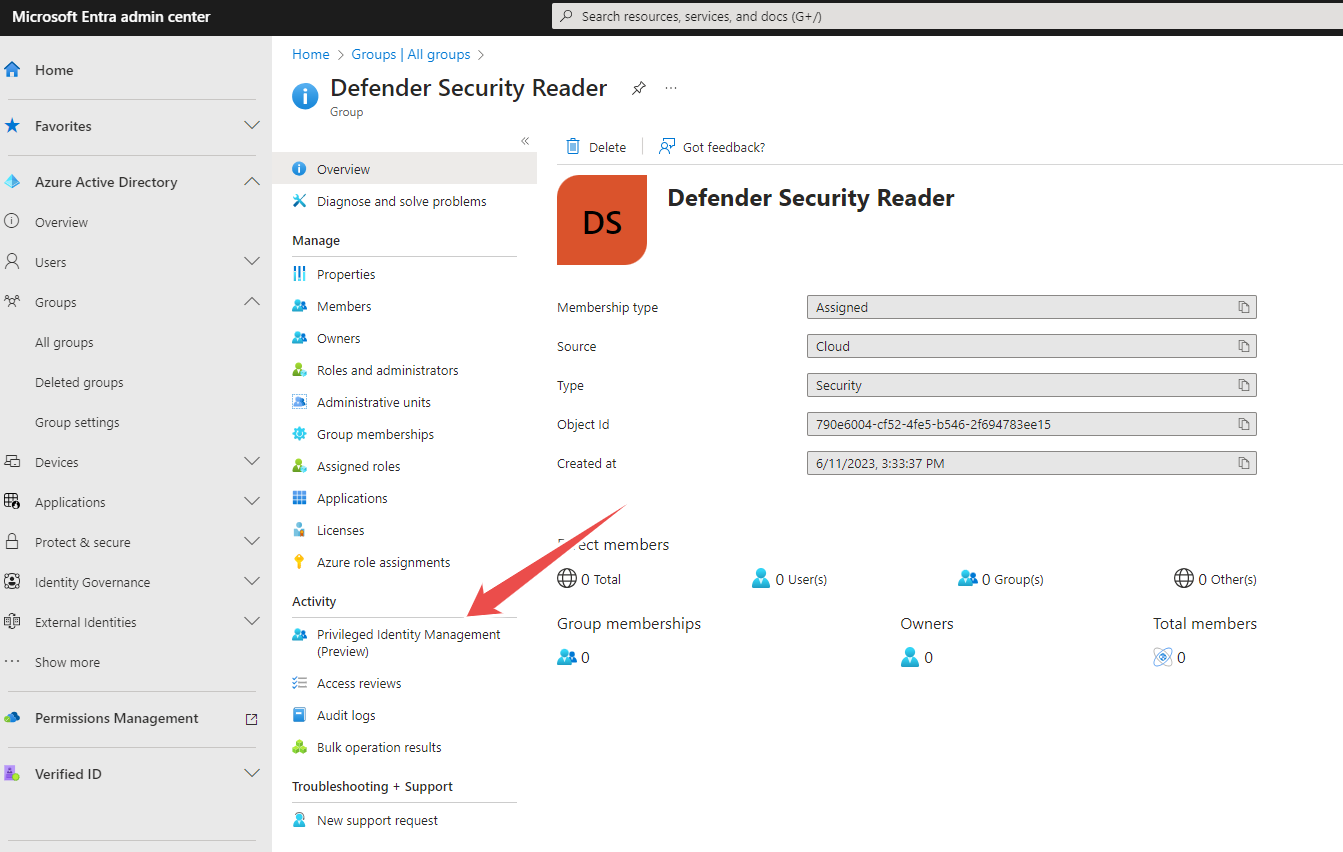Click the Protect & secure lock icon
This screenshot has height=852, width=1343.
click(12, 542)
